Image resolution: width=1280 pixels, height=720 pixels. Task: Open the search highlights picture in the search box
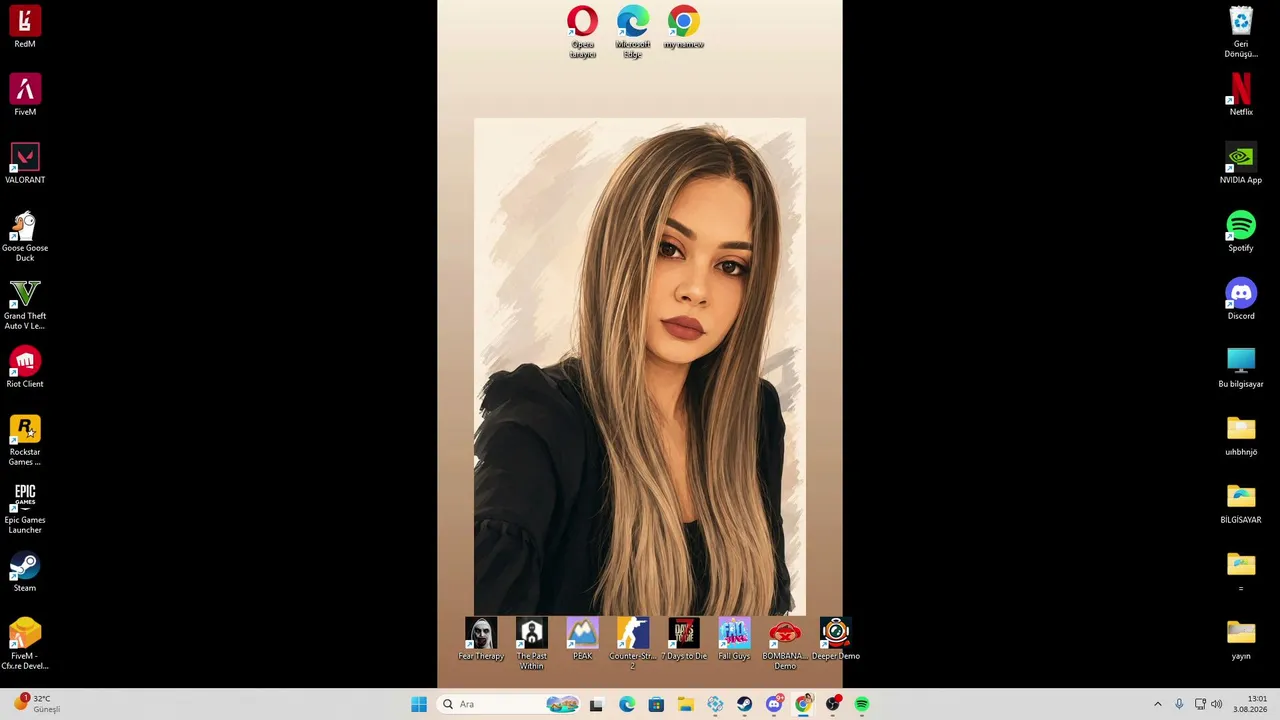[x=562, y=704]
